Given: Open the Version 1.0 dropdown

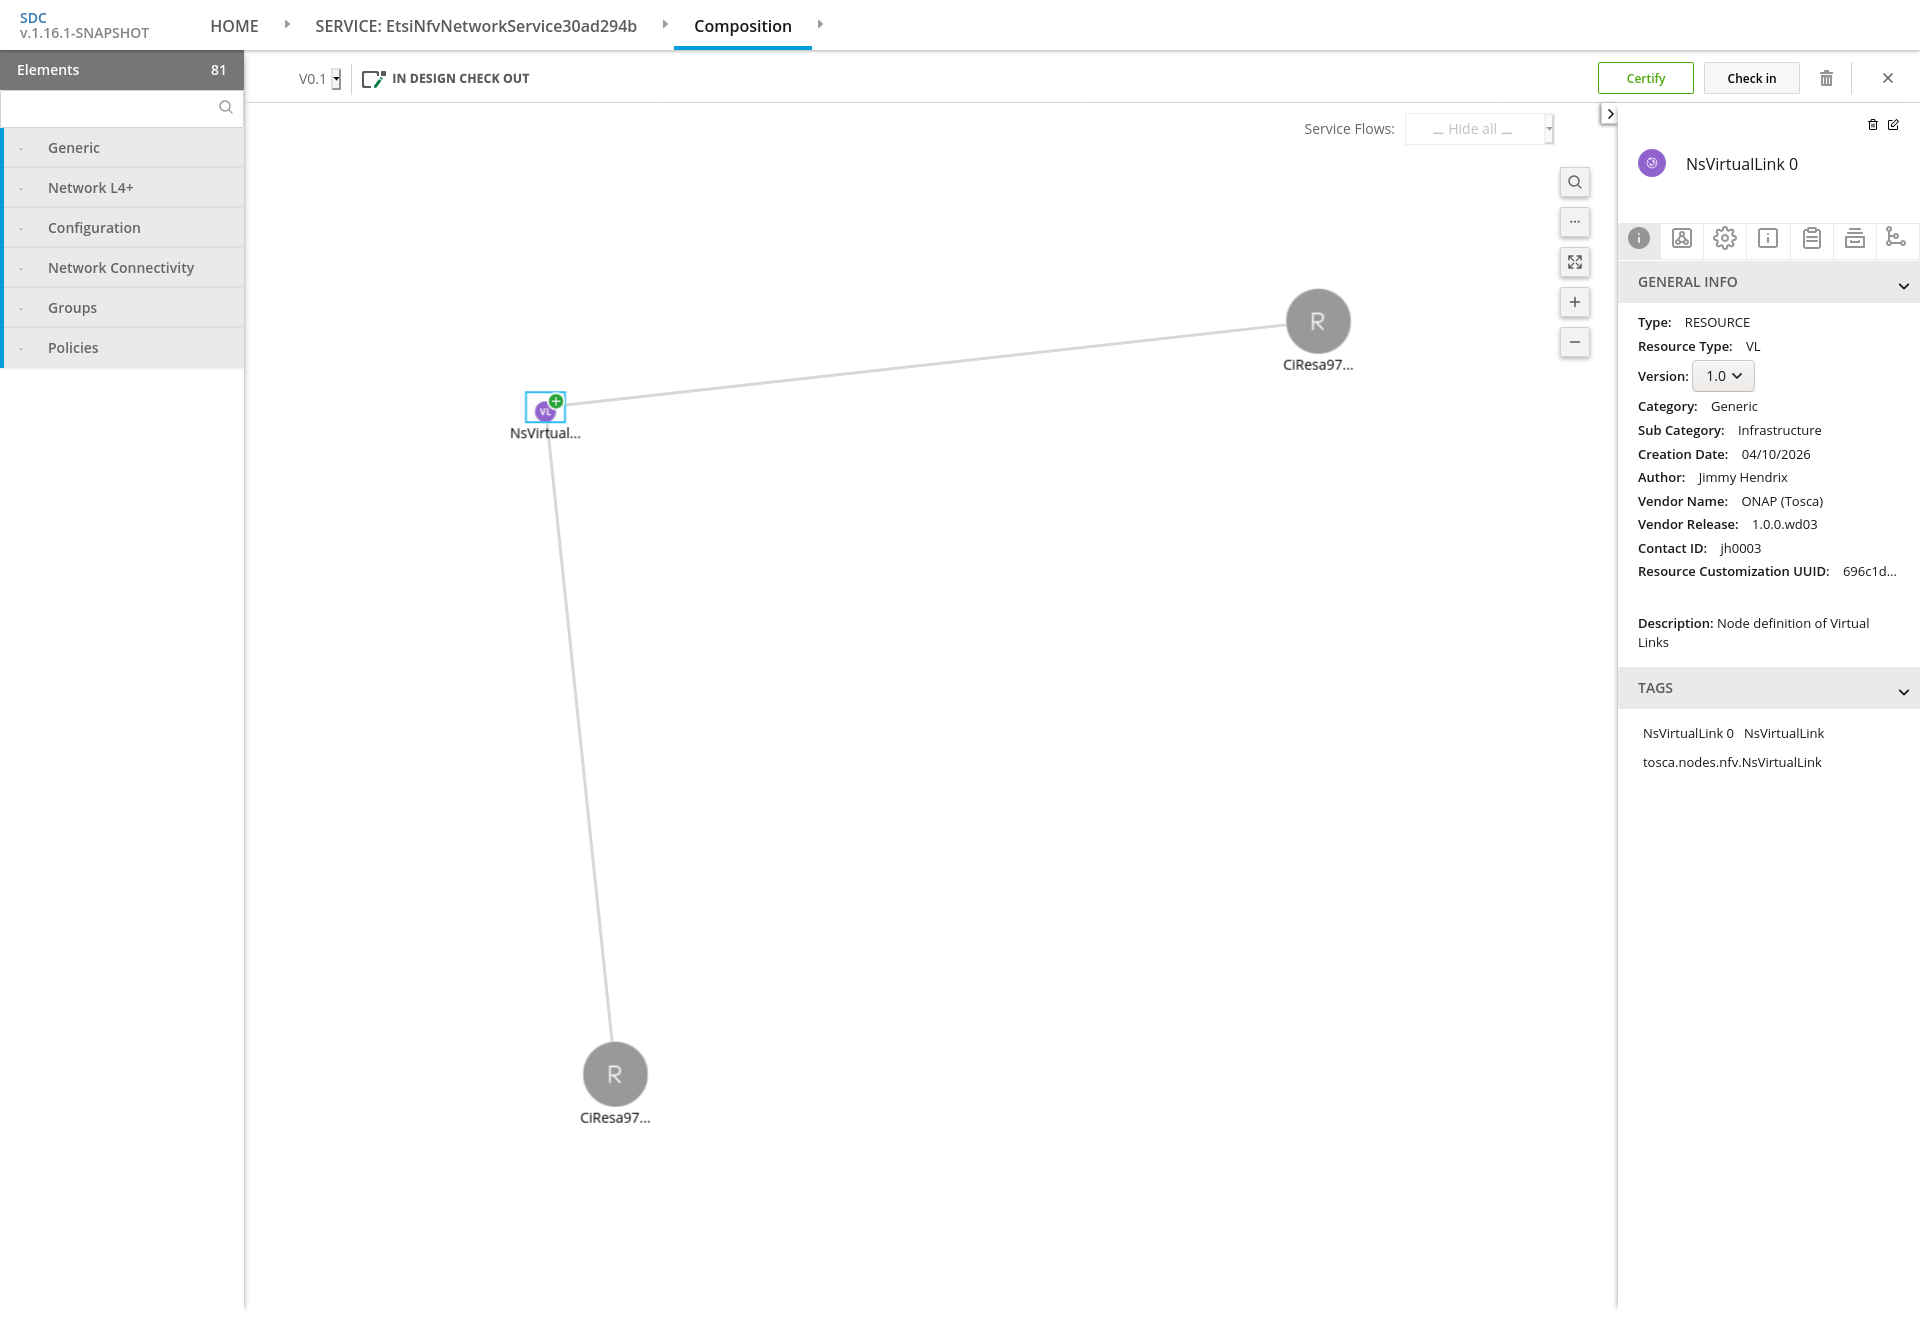Looking at the screenshot, I should (x=1723, y=376).
